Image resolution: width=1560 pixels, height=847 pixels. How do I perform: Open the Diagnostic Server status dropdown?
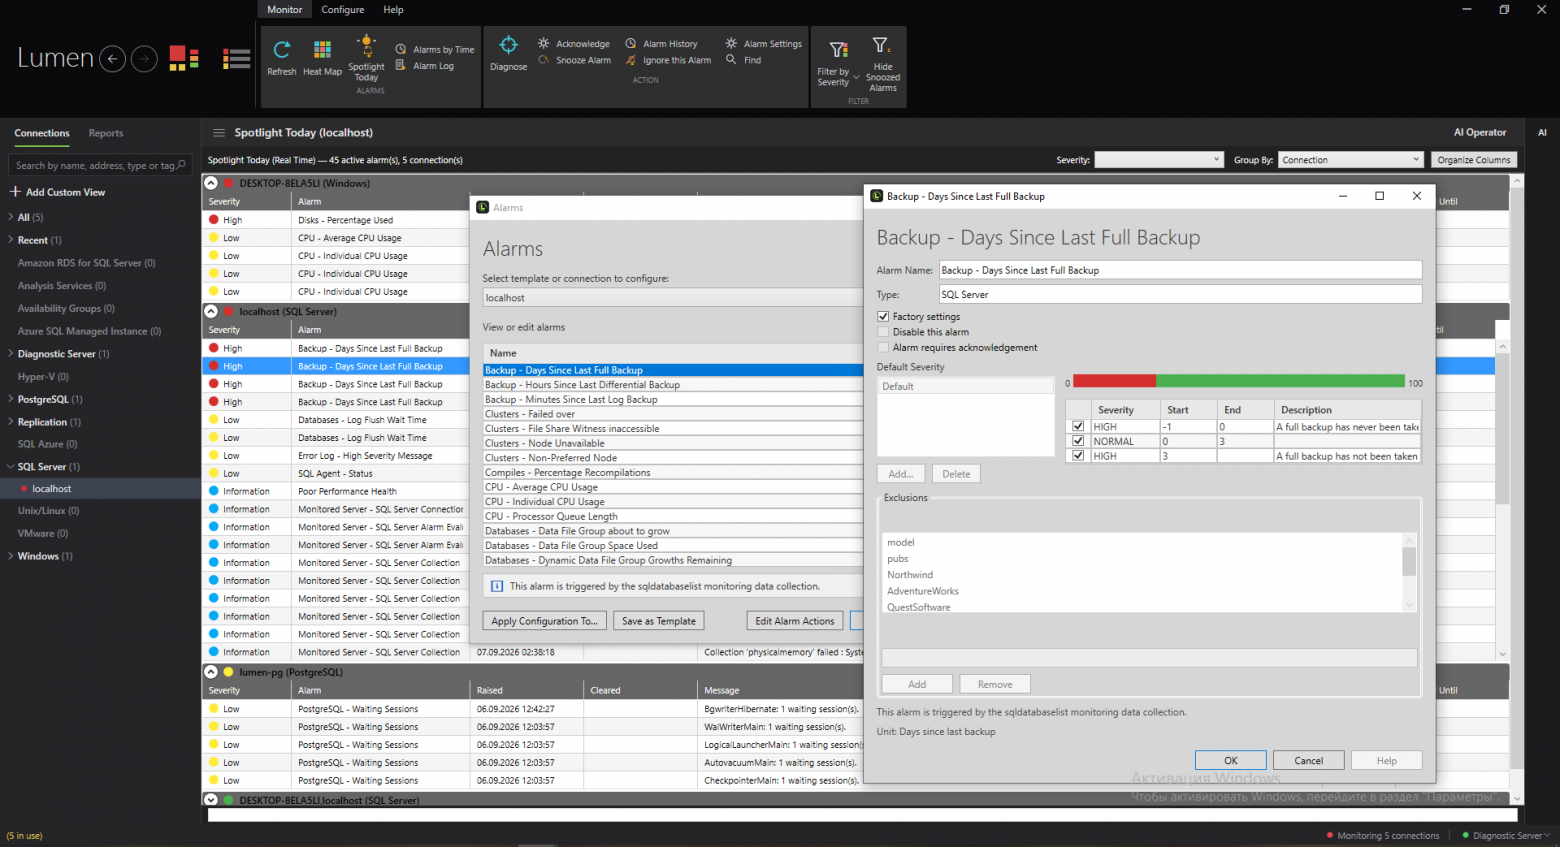coord(1506,836)
